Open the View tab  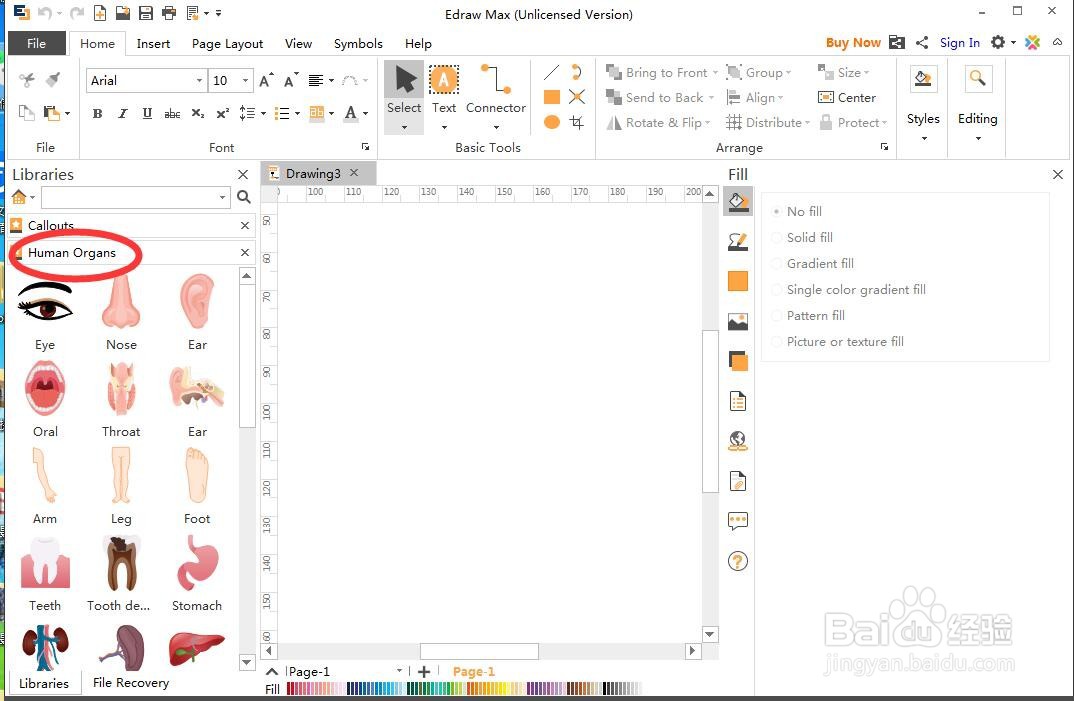click(298, 43)
